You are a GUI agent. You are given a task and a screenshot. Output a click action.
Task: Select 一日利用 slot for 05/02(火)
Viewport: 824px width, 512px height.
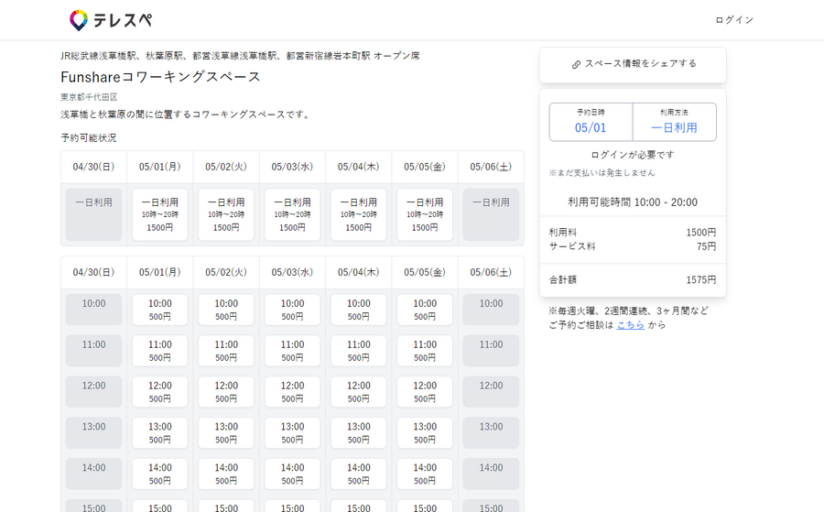[x=226, y=214]
